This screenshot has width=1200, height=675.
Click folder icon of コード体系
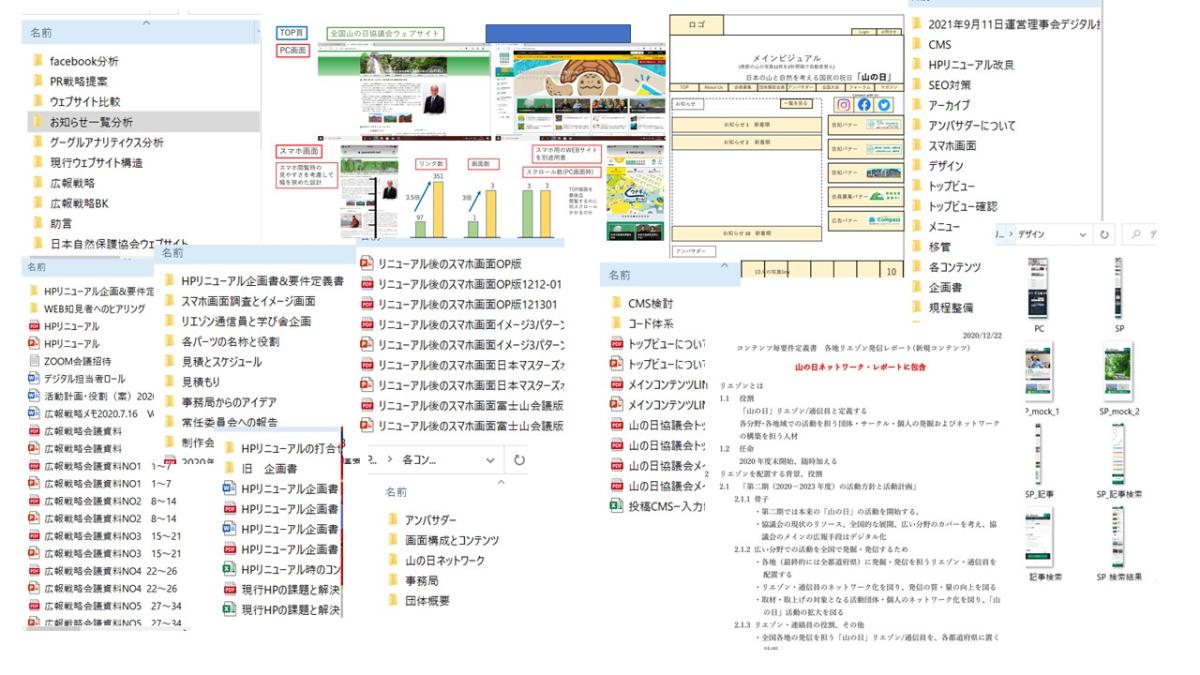[617, 323]
